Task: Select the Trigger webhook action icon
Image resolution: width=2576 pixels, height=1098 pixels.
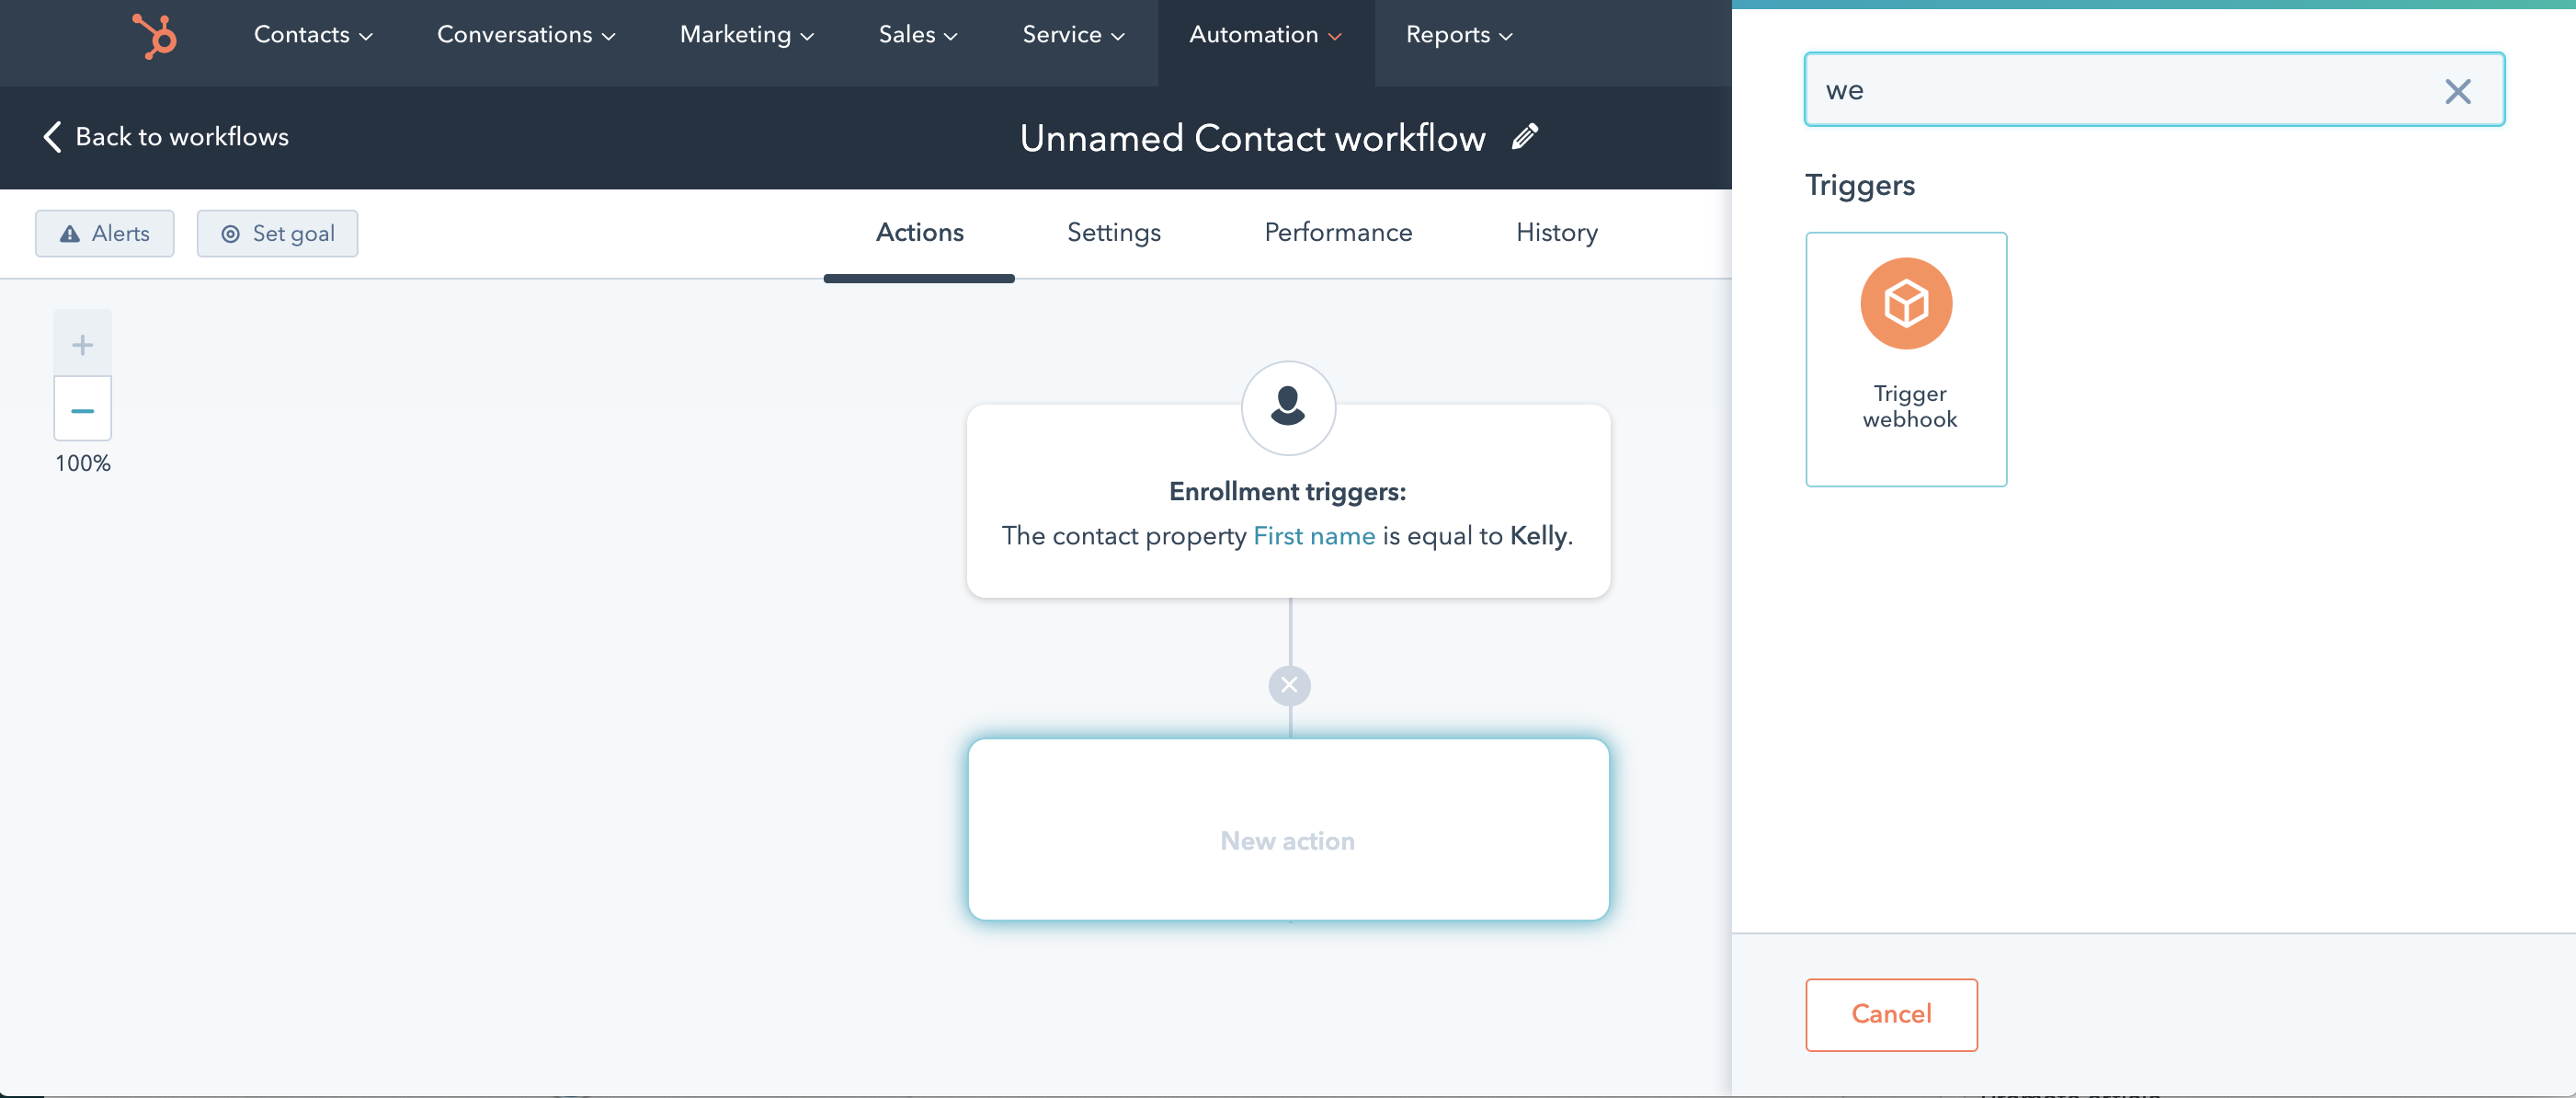Action: click(1905, 304)
